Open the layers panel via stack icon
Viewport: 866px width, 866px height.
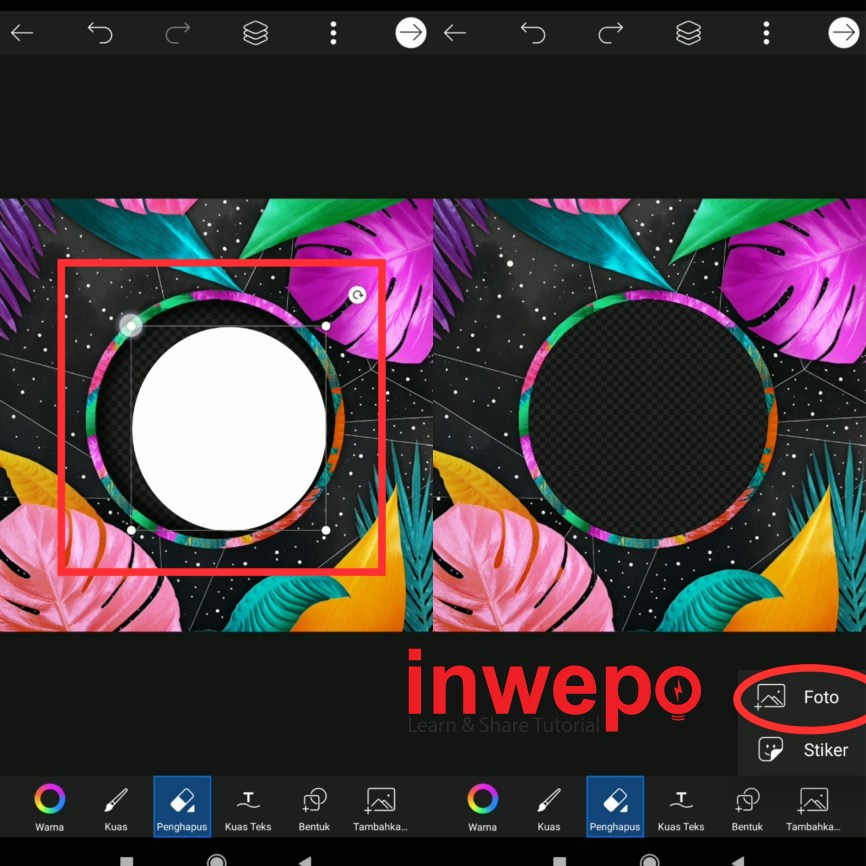(255, 32)
